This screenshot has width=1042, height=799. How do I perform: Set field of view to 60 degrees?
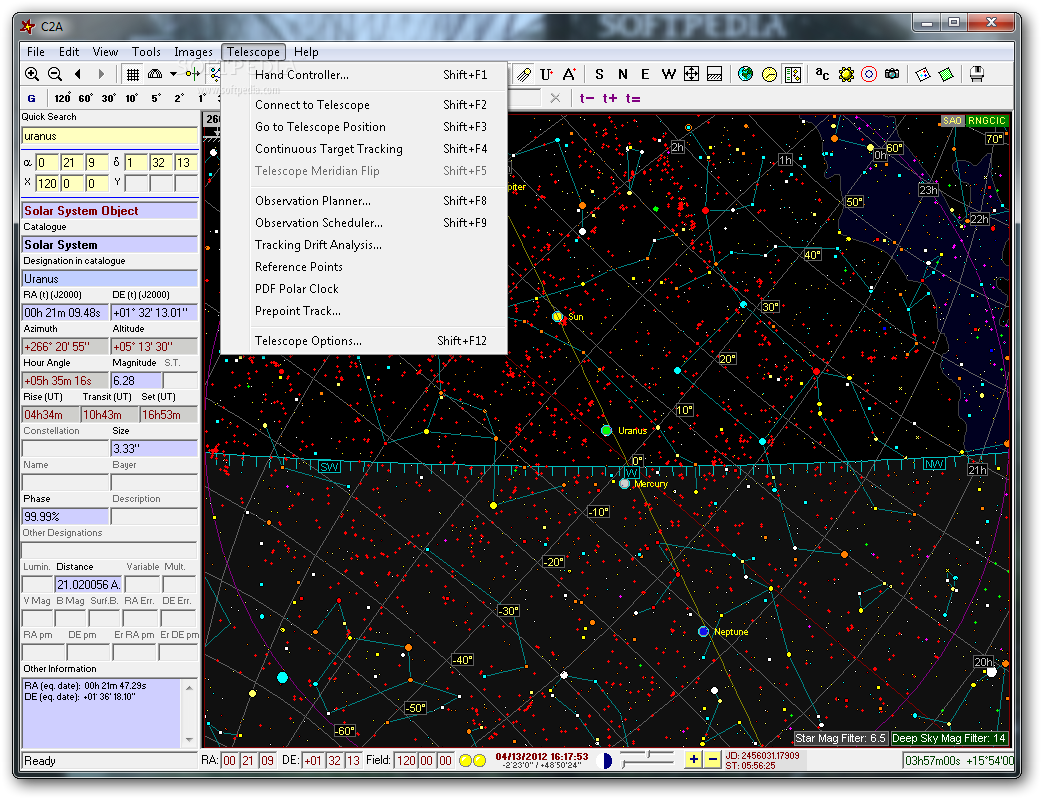tap(86, 98)
